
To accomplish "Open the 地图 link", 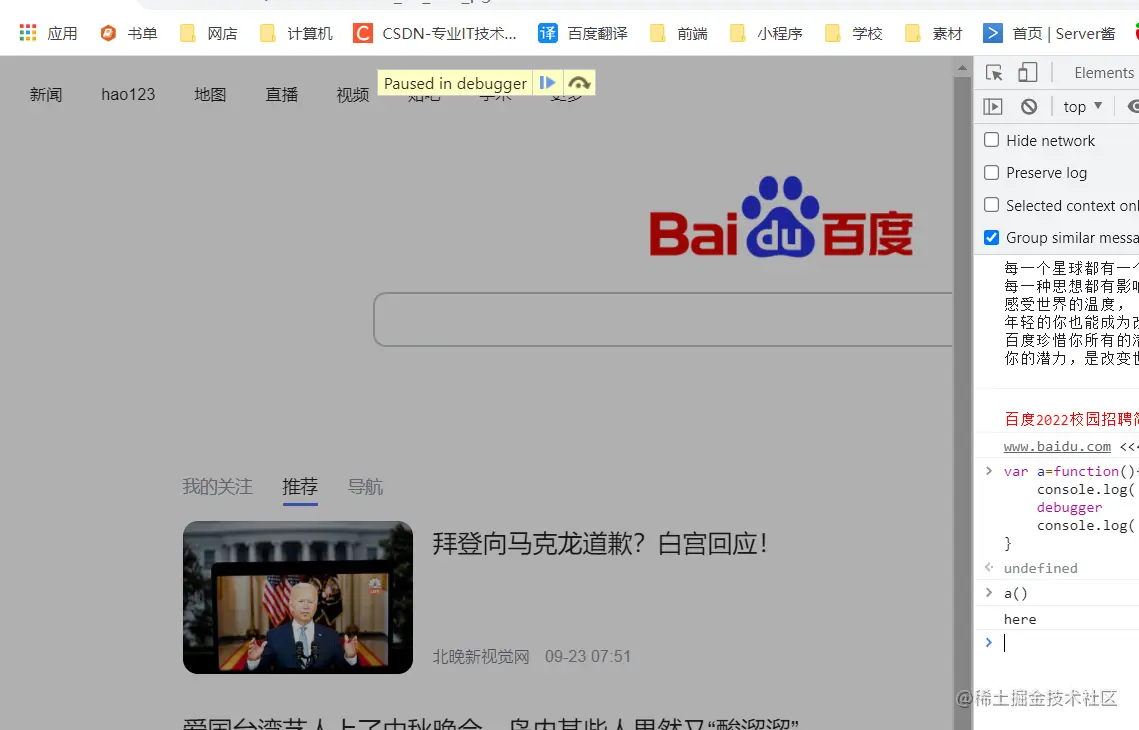I will [x=210, y=94].
